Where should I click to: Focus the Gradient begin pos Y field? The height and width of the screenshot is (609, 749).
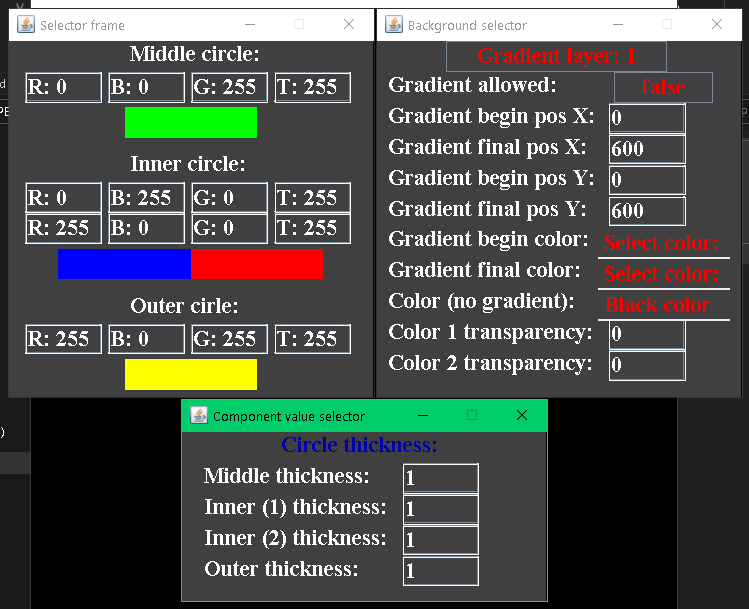[x=647, y=180]
